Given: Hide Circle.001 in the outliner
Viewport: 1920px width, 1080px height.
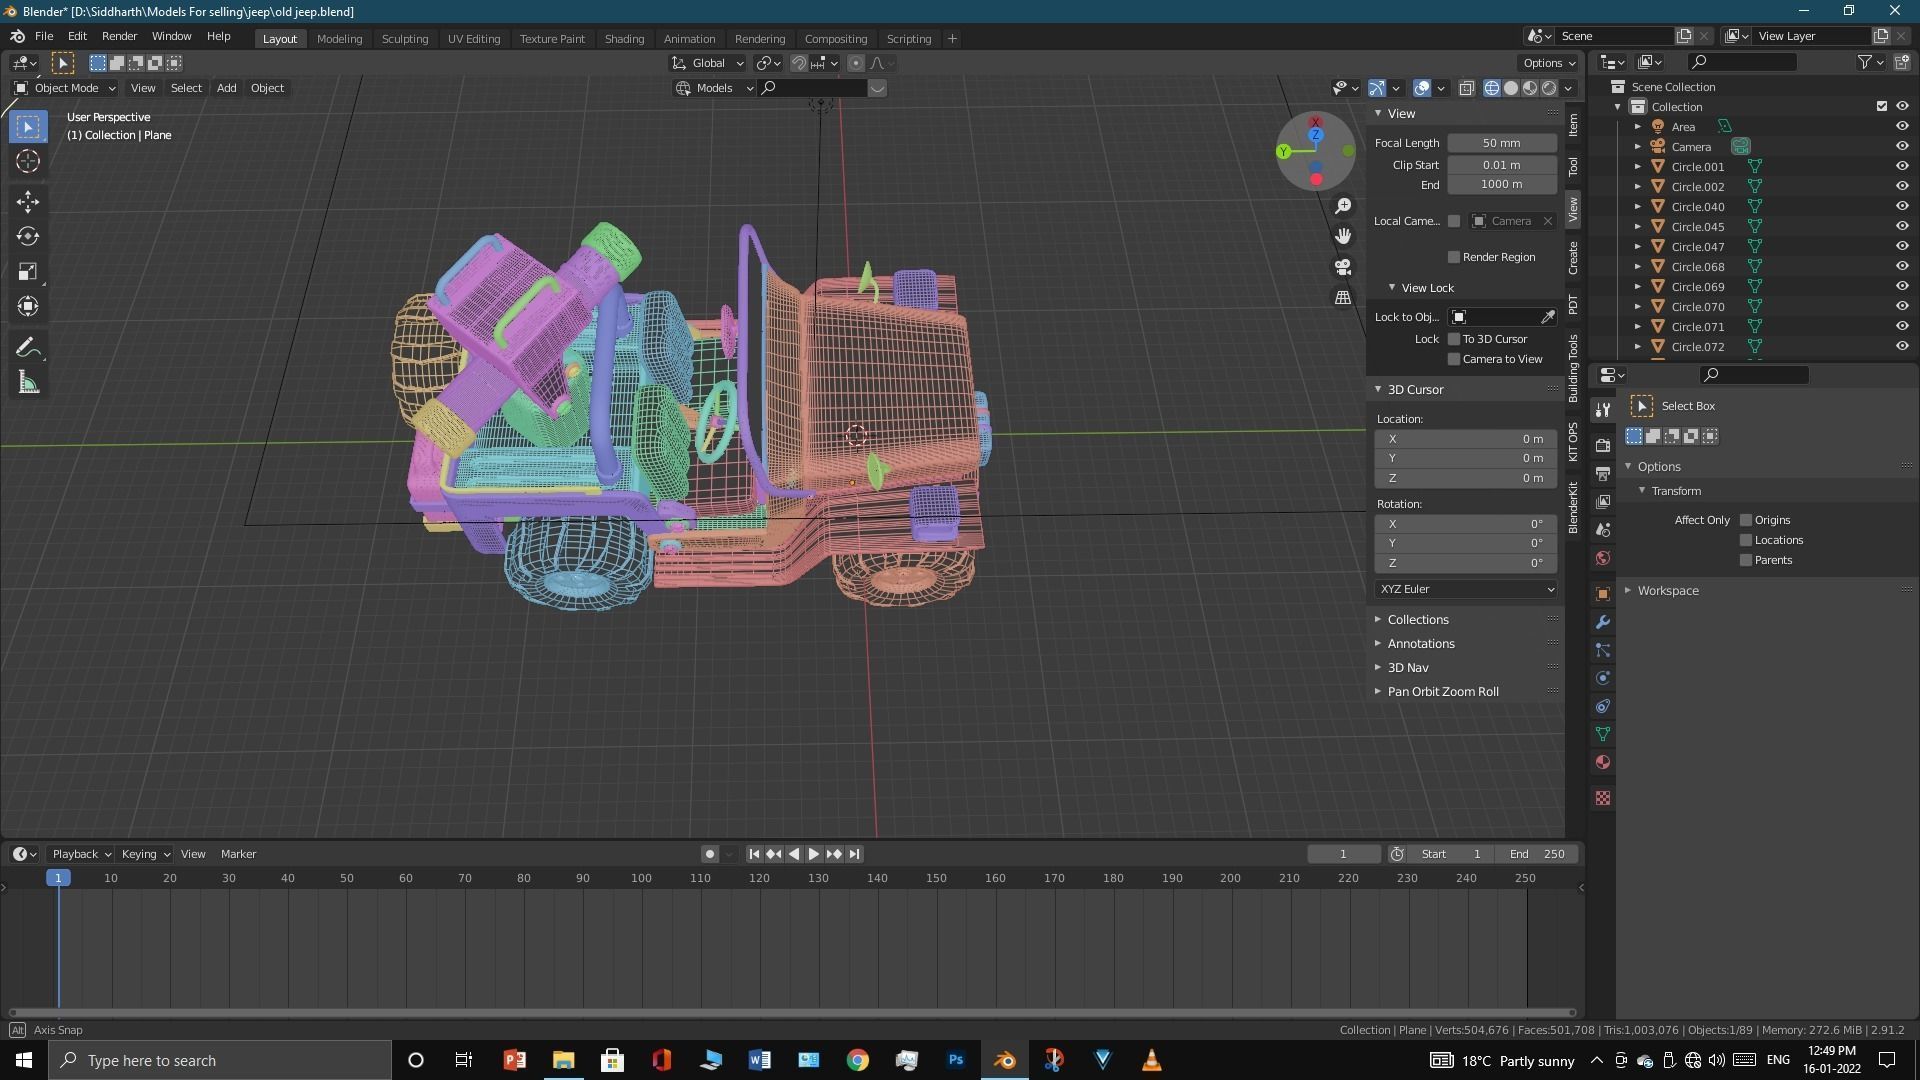Looking at the screenshot, I should click(1902, 166).
